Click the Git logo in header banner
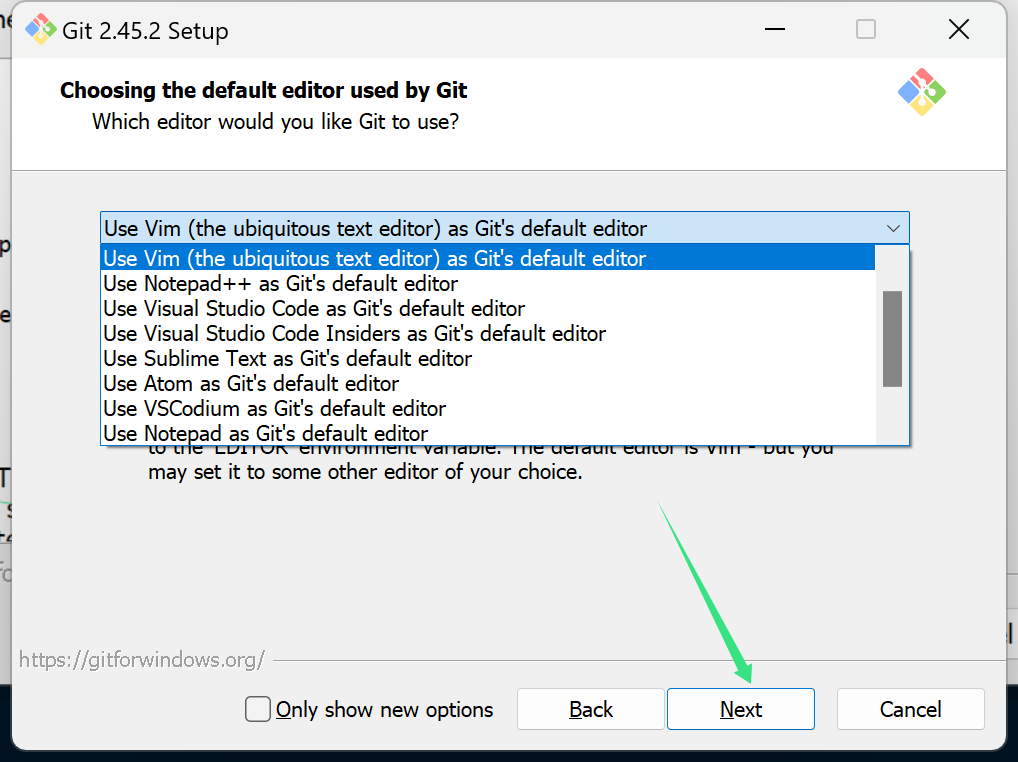 (x=921, y=92)
